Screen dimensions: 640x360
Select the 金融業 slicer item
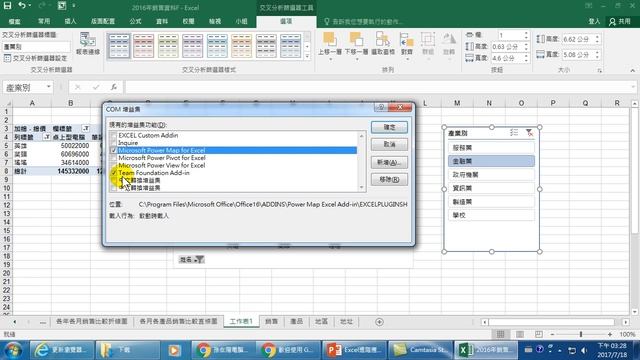pyautogui.click(x=491, y=161)
